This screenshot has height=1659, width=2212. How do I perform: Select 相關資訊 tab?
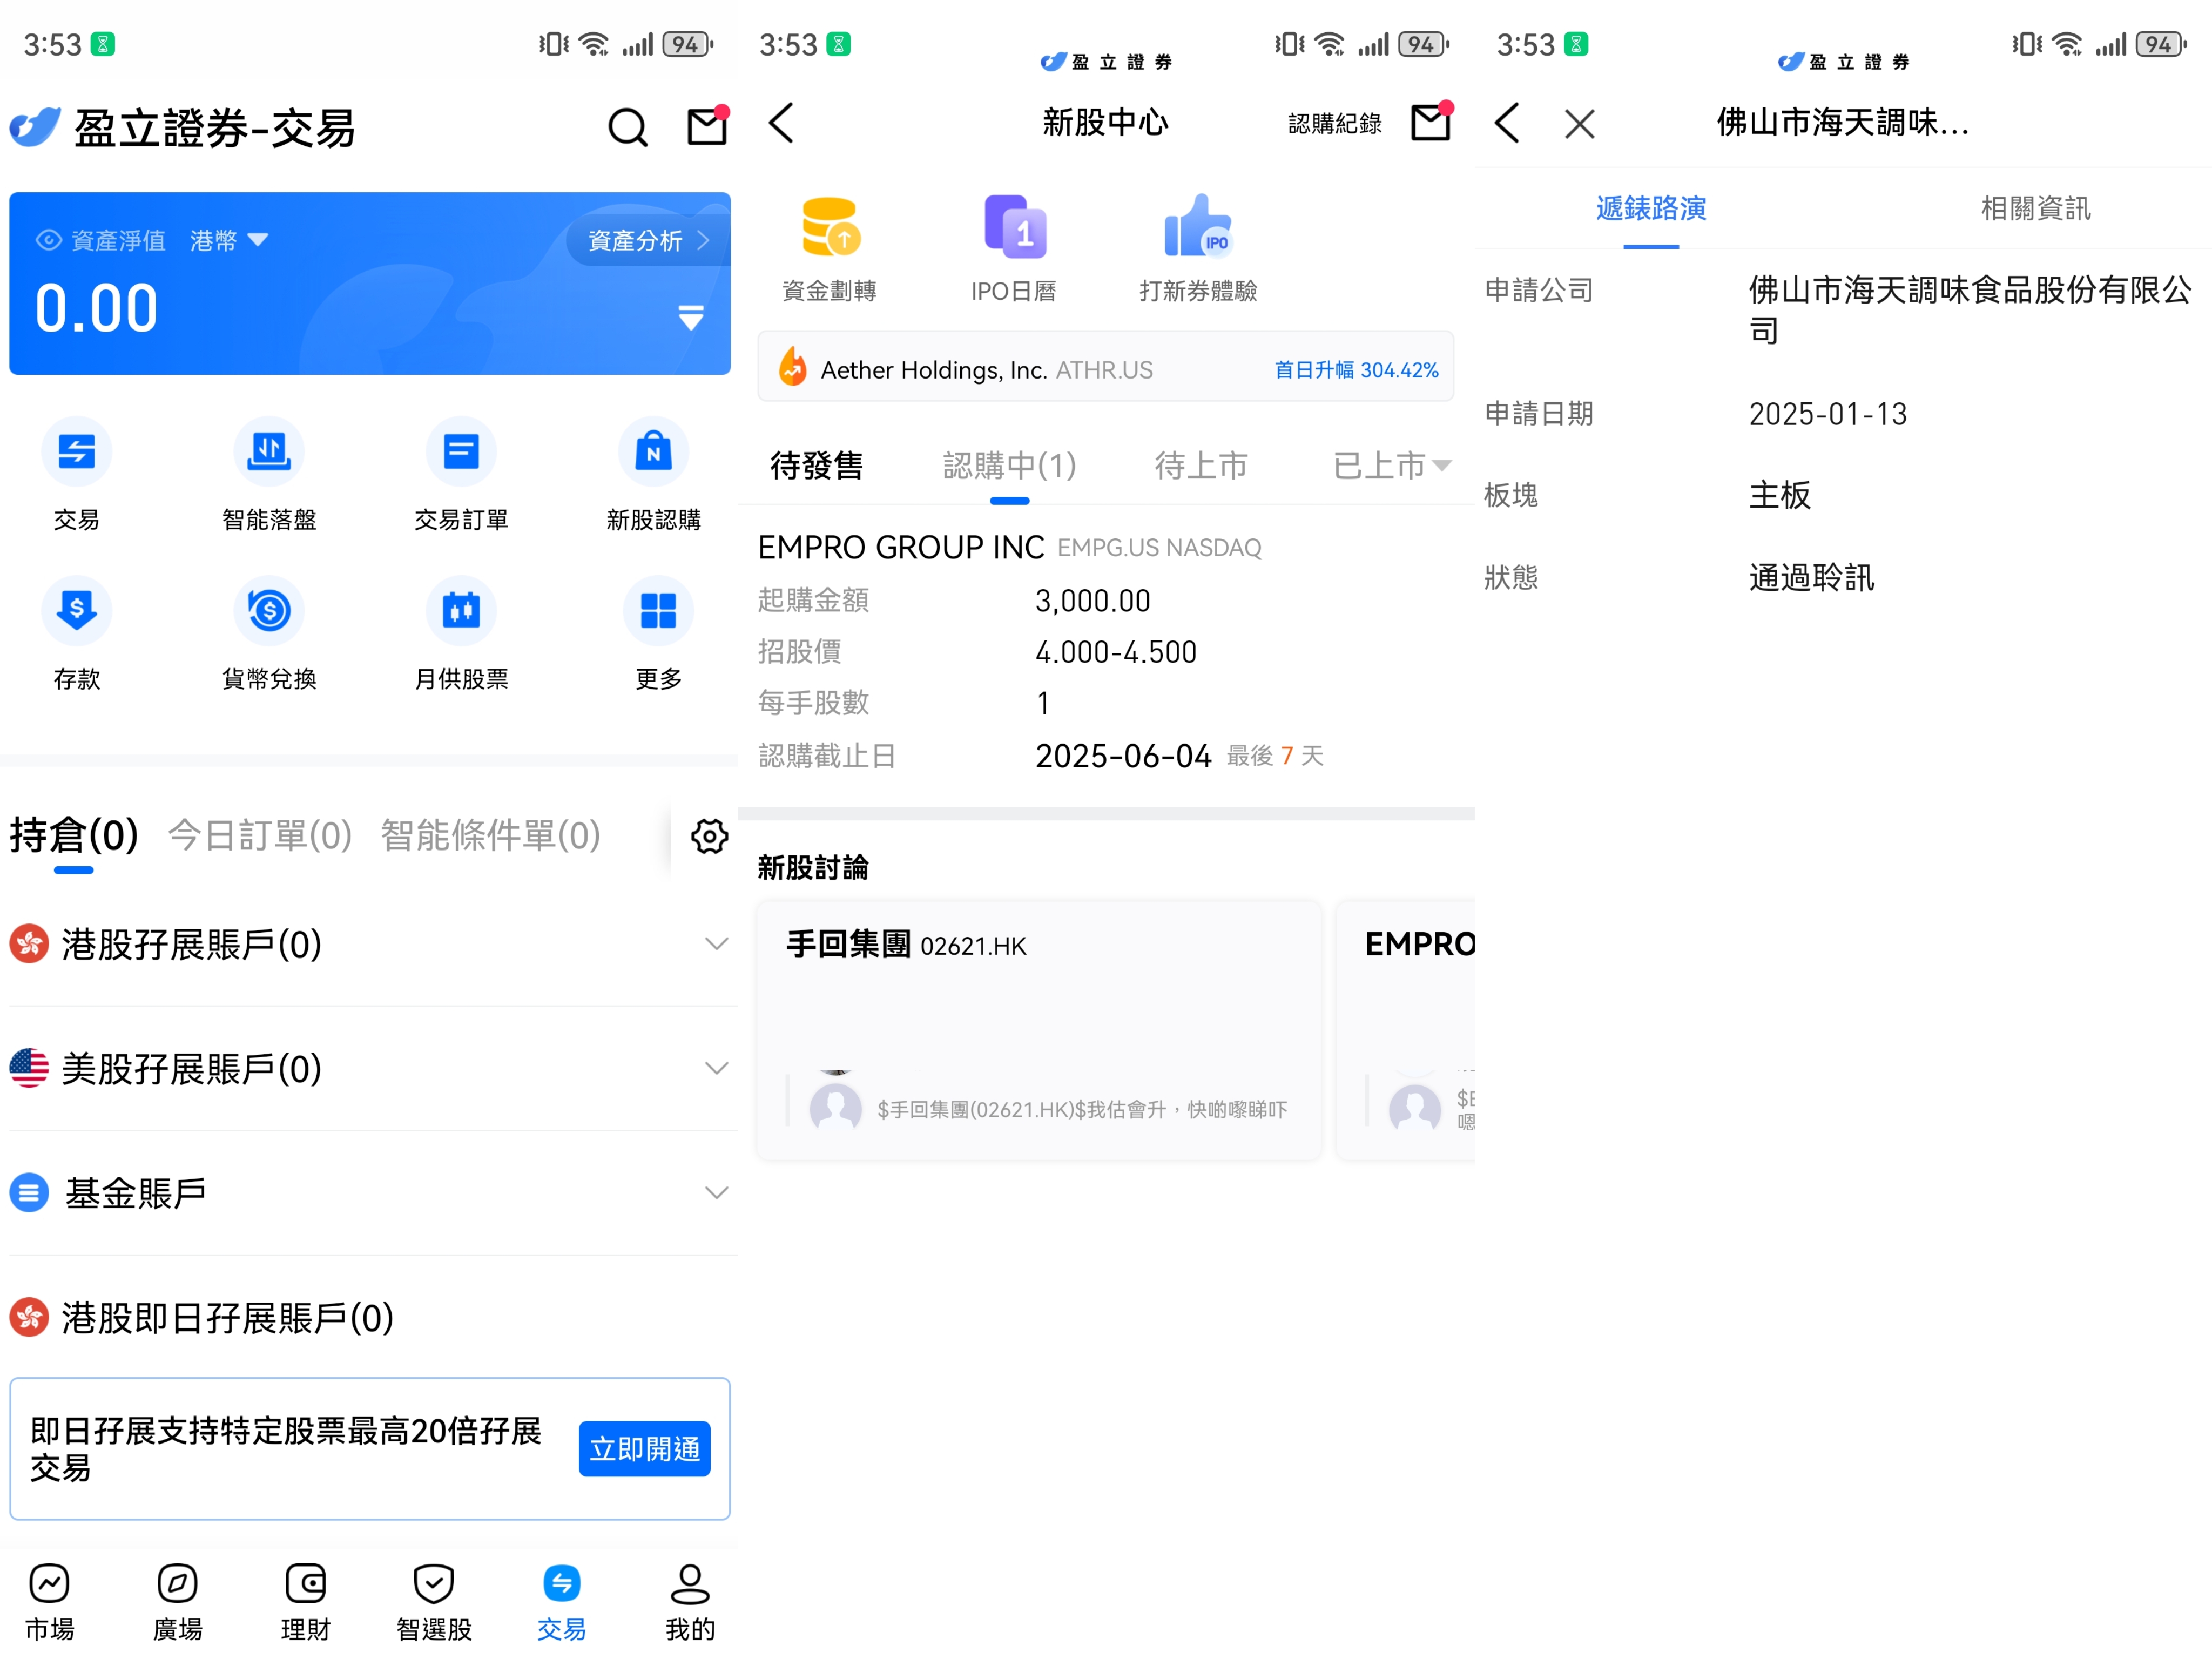[x=2035, y=208]
